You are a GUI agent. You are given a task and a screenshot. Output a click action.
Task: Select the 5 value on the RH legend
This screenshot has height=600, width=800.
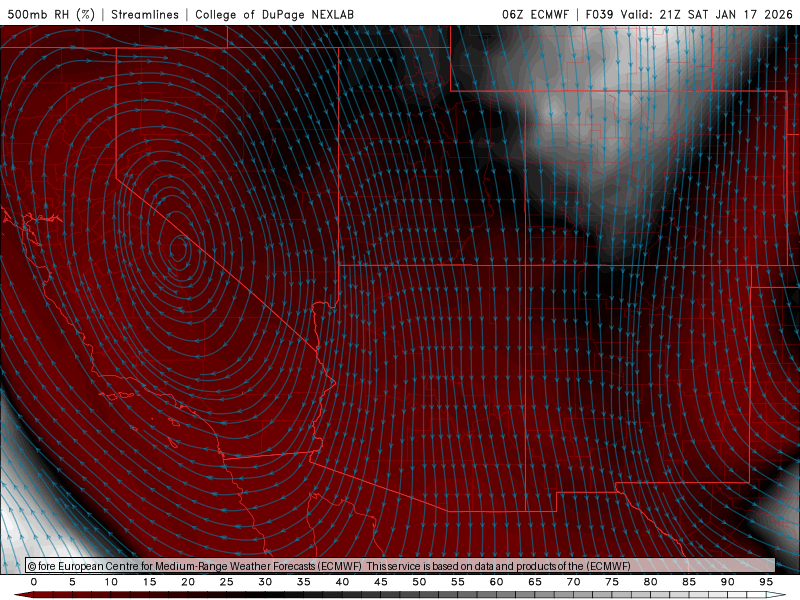72,582
